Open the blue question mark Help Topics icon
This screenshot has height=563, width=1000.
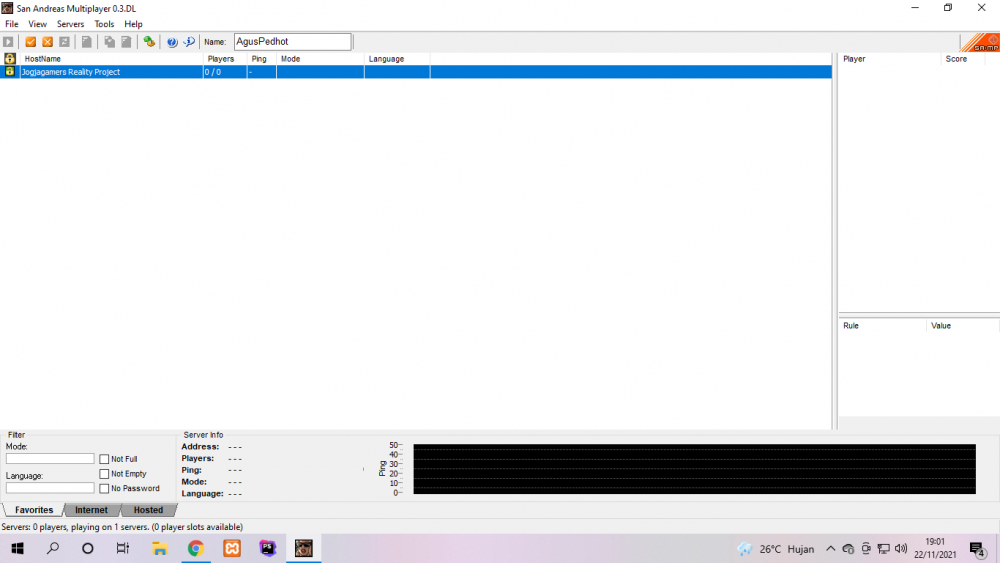pyautogui.click(x=172, y=42)
